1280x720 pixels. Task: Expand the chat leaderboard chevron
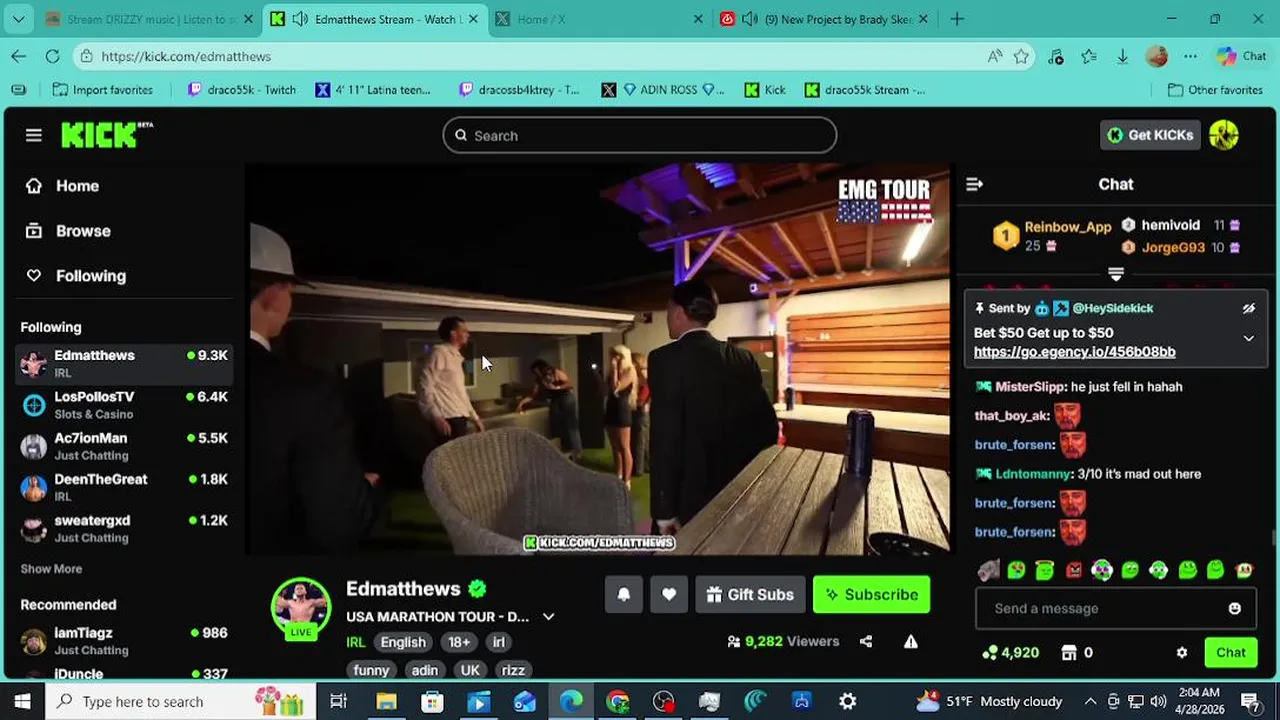[1116, 273]
